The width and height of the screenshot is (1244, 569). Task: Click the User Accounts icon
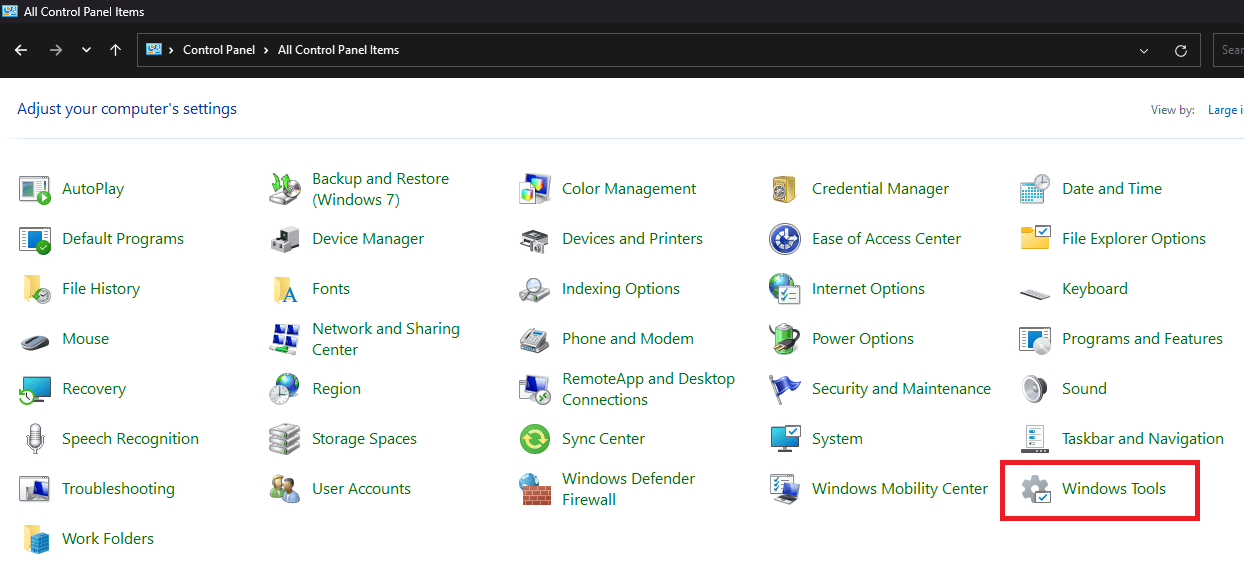pyautogui.click(x=285, y=489)
